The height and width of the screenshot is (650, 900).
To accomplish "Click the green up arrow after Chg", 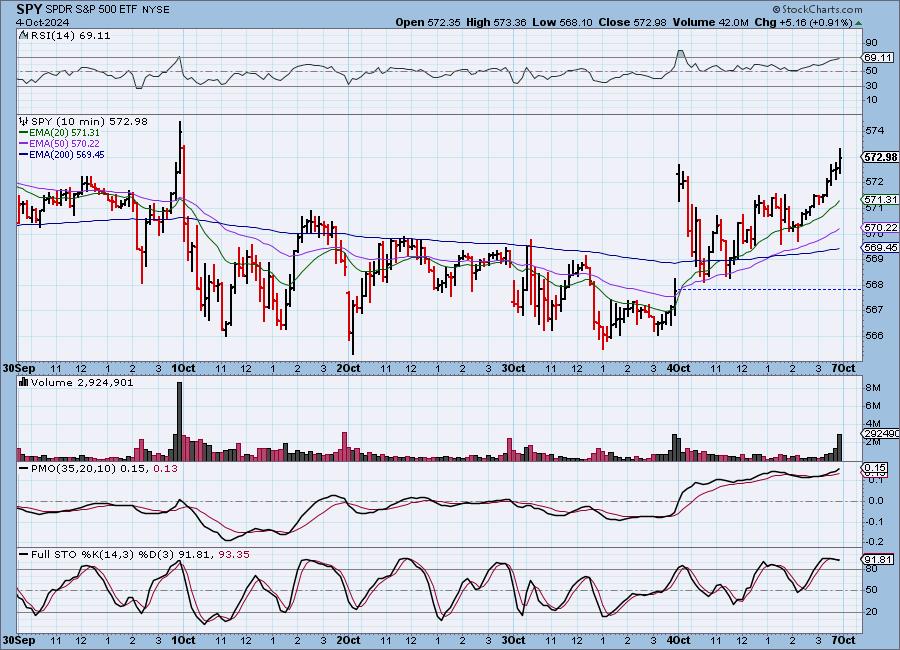I will click(858, 23).
